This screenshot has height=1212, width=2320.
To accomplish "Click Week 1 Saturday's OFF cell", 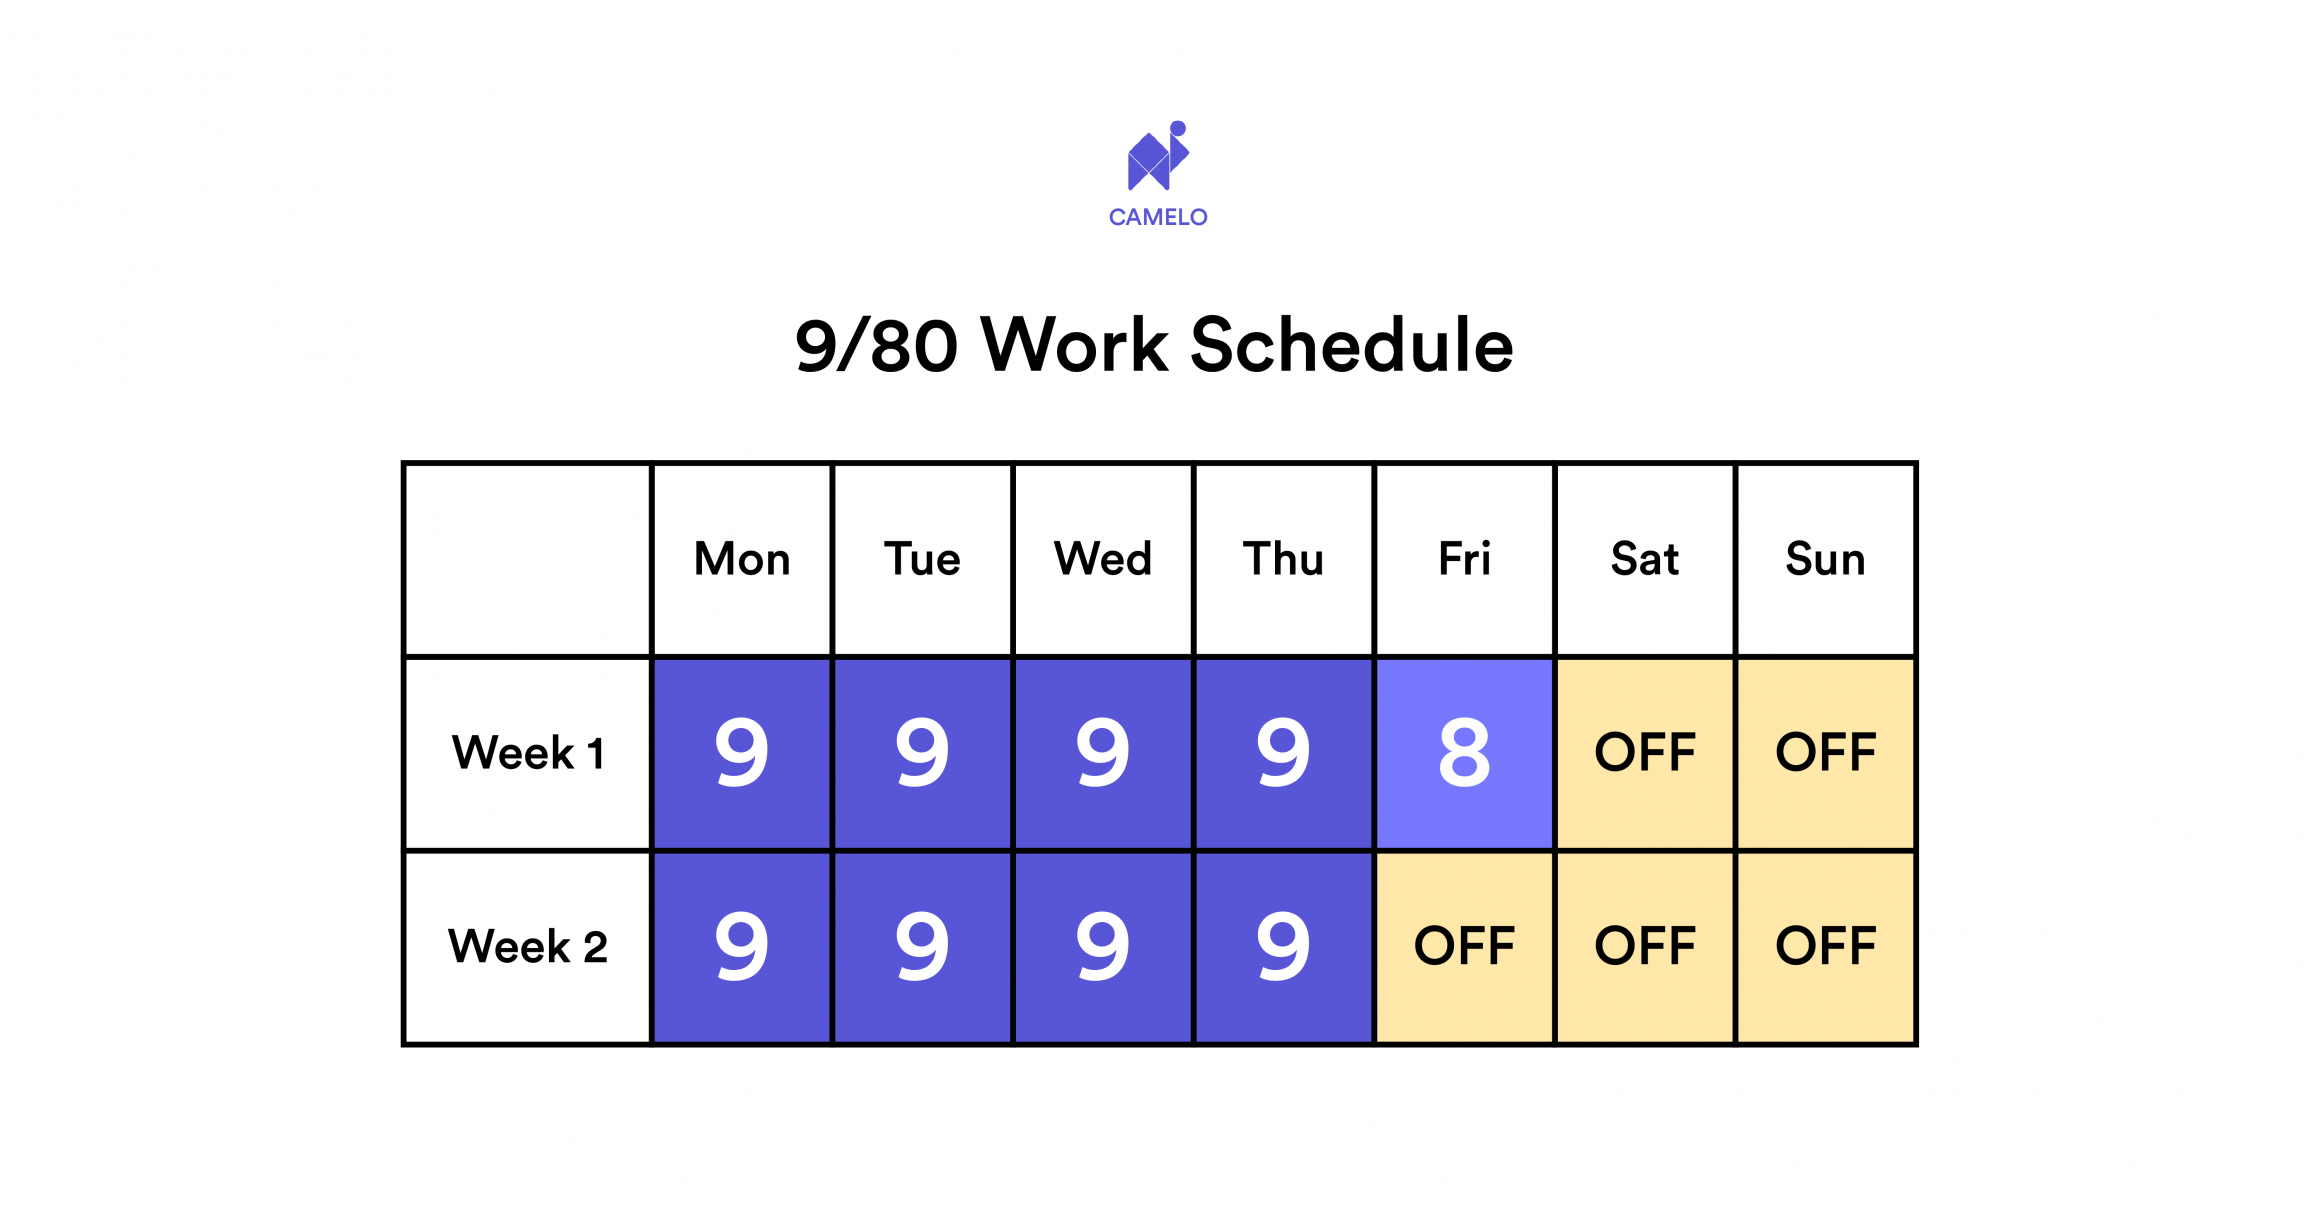I will pyautogui.click(x=1645, y=753).
